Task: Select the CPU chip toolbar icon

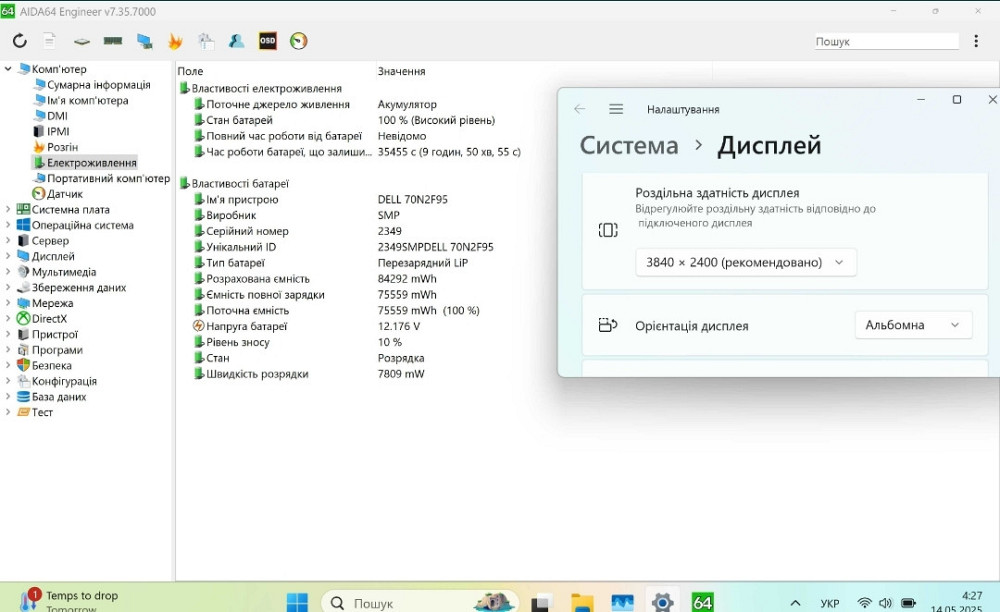Action: click(80, 41)
